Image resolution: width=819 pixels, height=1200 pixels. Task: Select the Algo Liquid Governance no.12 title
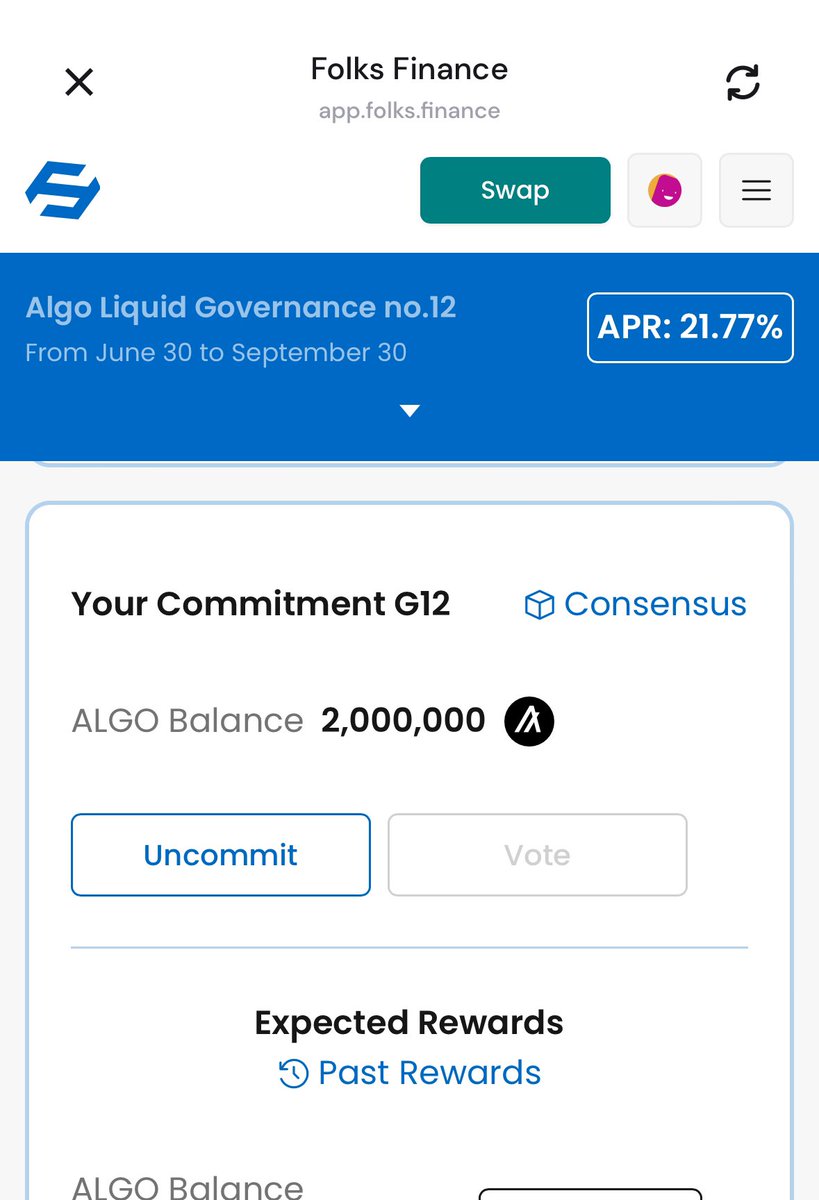(x=241, y=307)
